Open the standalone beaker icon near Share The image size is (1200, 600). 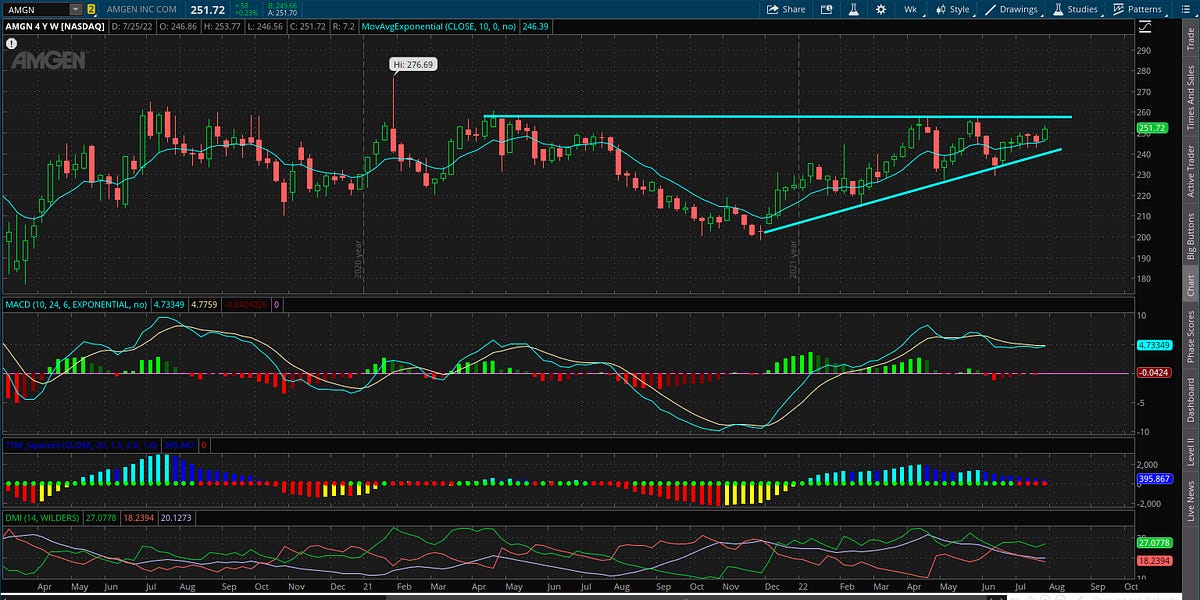853,10
